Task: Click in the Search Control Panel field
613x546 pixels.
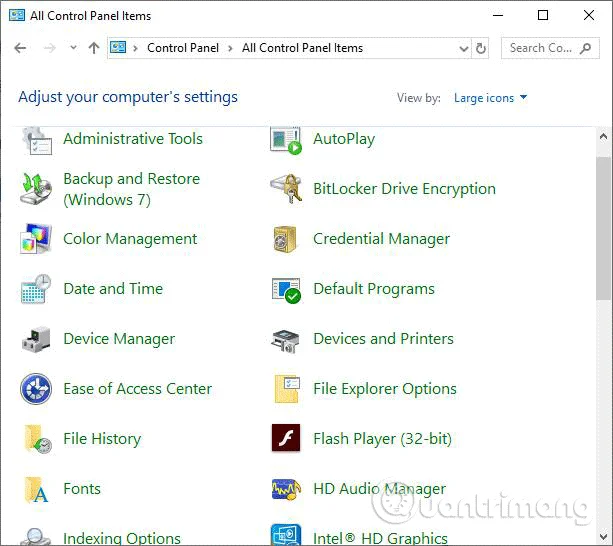Action: pos(550,48)
